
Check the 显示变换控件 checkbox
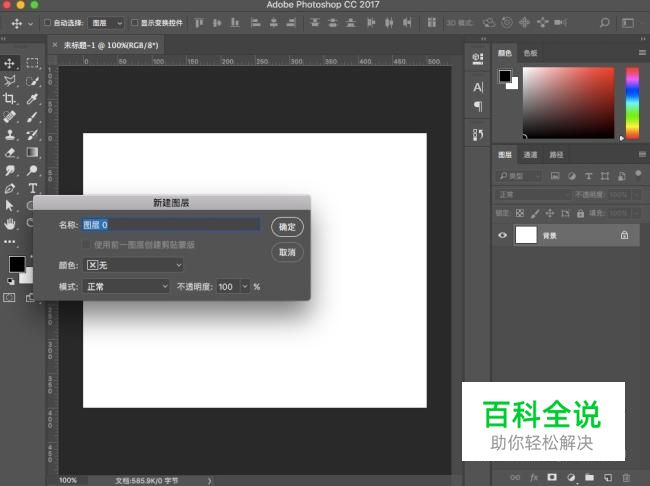(x=135, y=22)
